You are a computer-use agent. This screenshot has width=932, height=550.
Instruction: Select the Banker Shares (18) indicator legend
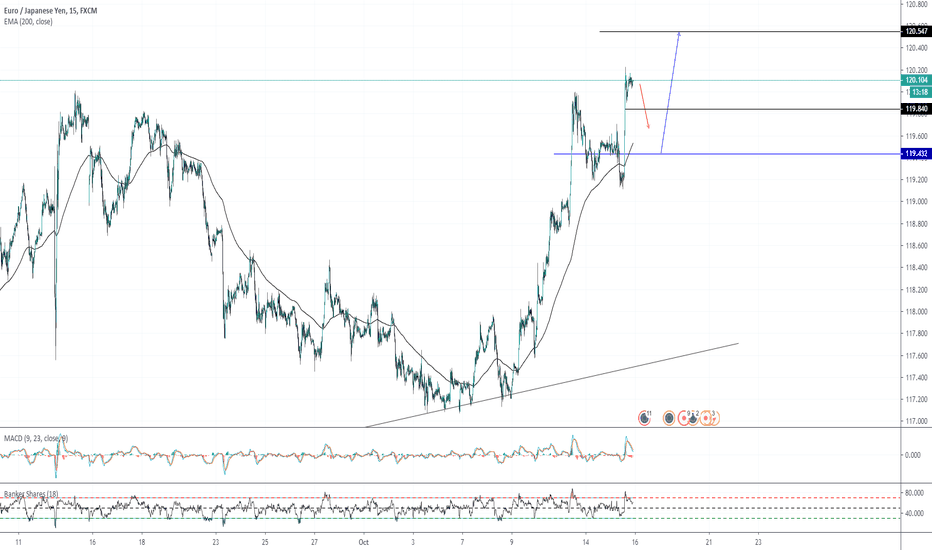(x=32, y=494)
